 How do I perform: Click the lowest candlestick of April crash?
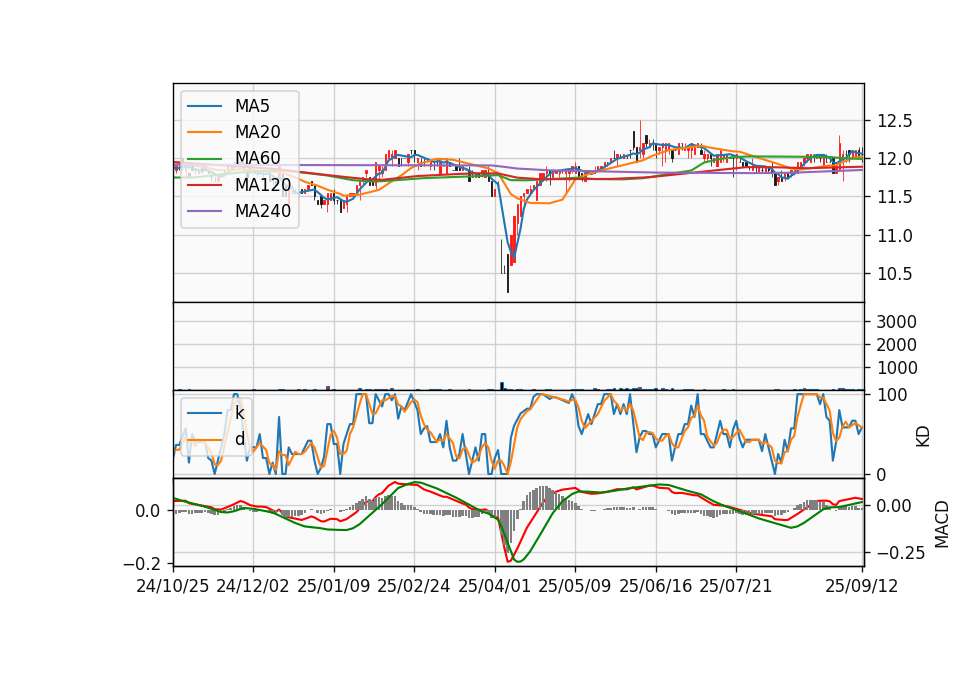(x=508, y=272)
